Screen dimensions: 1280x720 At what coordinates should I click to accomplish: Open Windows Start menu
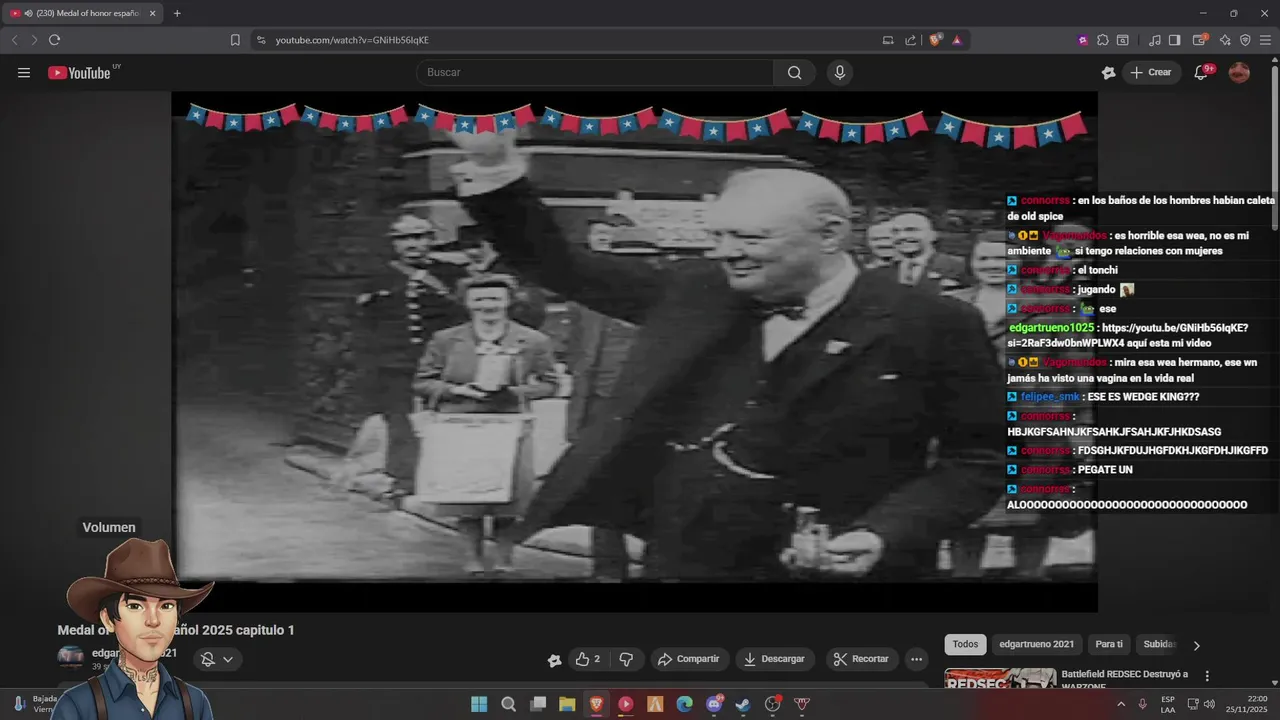479,704
